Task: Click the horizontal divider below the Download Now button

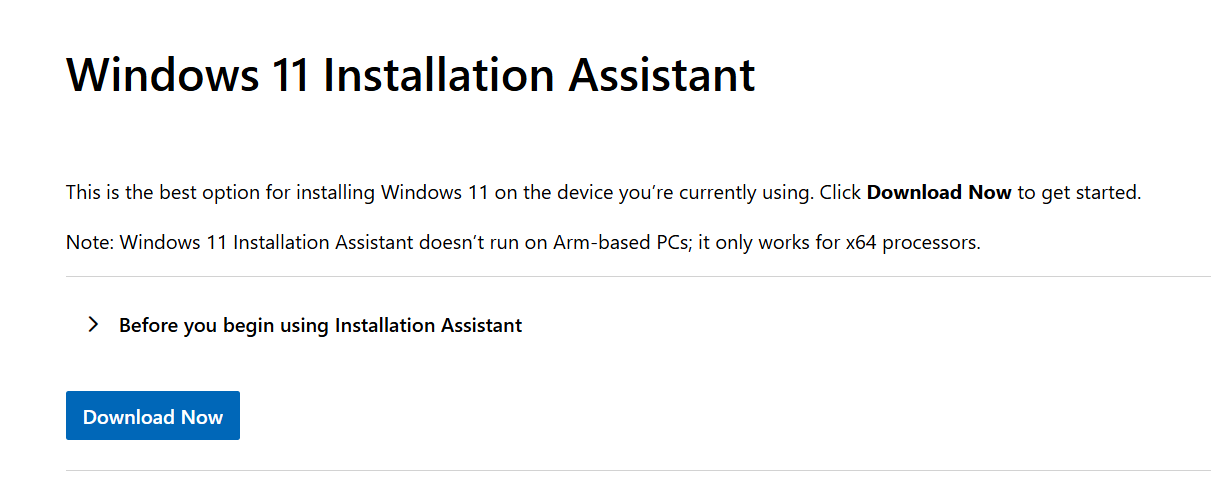Action: click(x=638, y=470)
